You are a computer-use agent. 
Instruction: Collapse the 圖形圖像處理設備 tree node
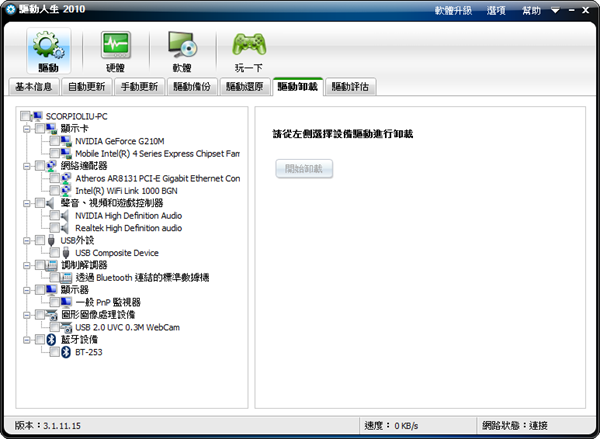[x=26, y=315]
